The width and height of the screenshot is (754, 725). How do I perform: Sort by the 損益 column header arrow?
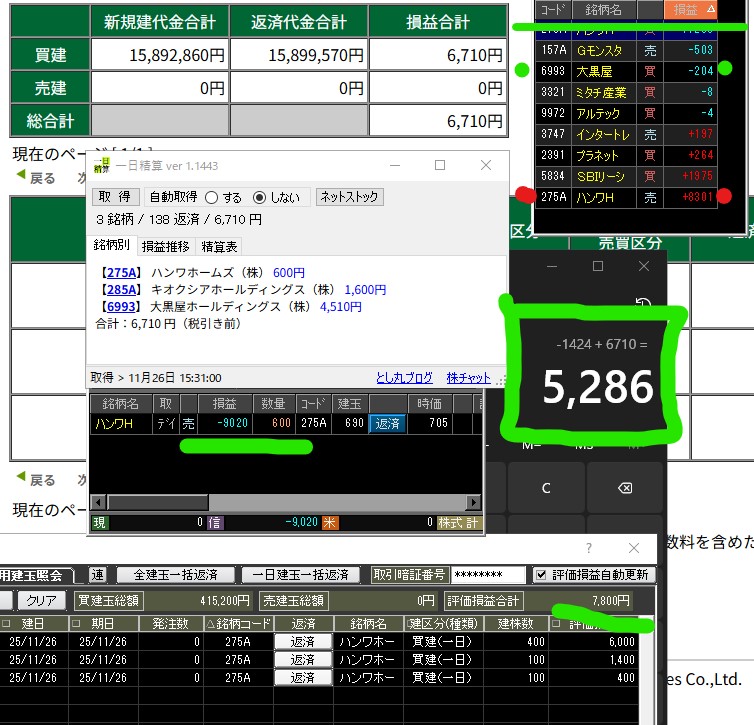(711, 9)
